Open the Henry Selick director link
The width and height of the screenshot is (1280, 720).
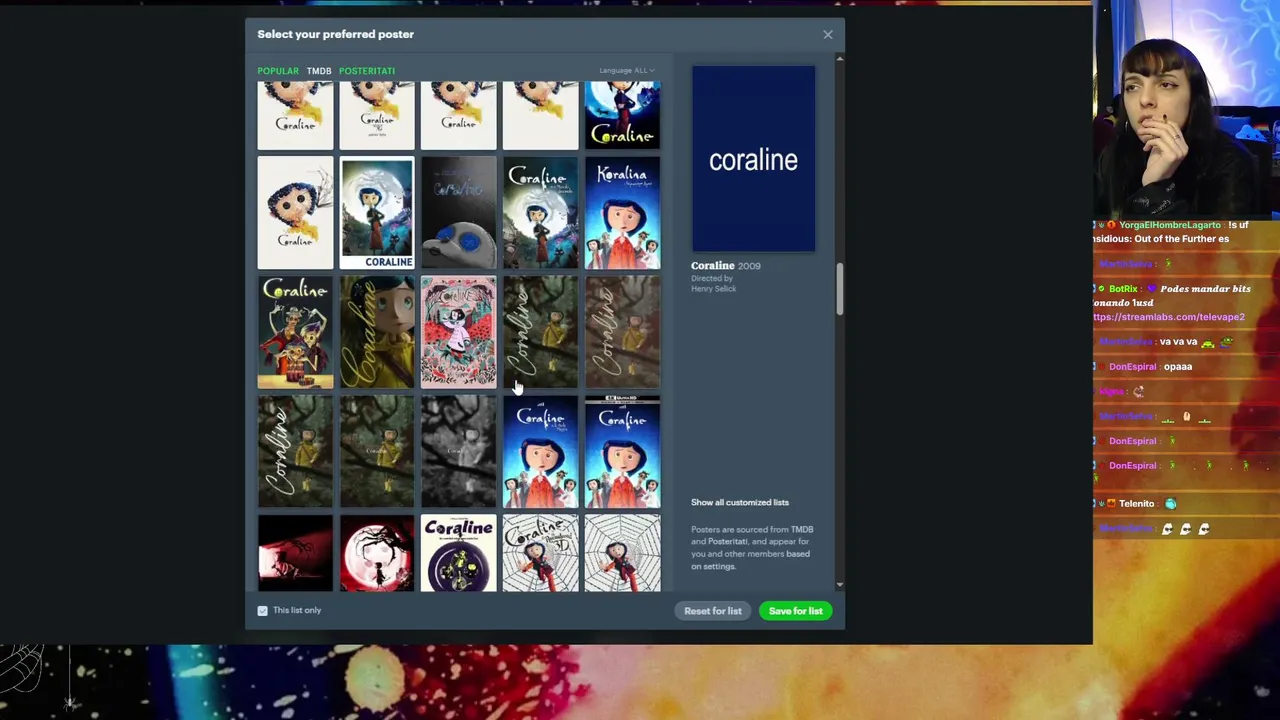click(713, 289)
